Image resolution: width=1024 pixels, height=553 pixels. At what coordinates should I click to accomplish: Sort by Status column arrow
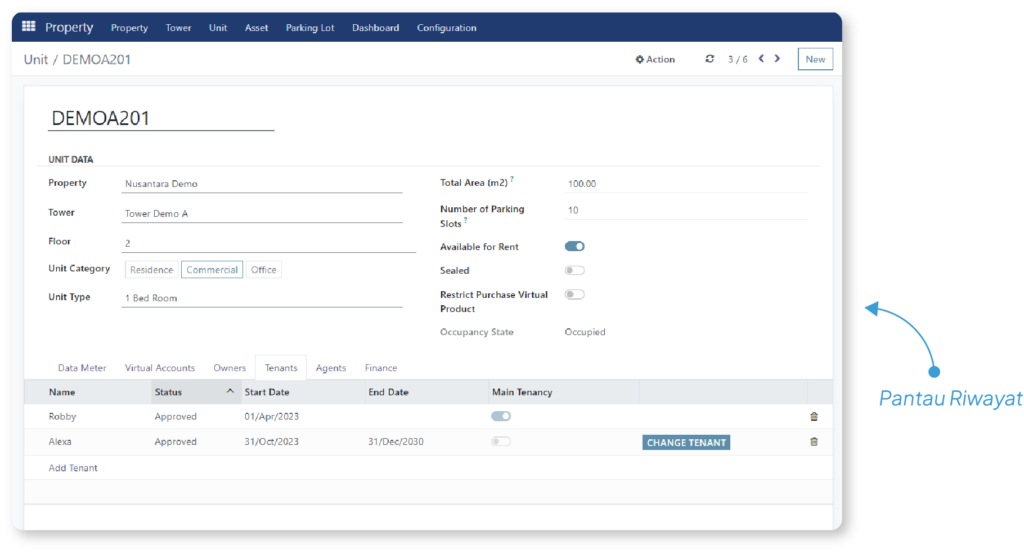point(230,391)
